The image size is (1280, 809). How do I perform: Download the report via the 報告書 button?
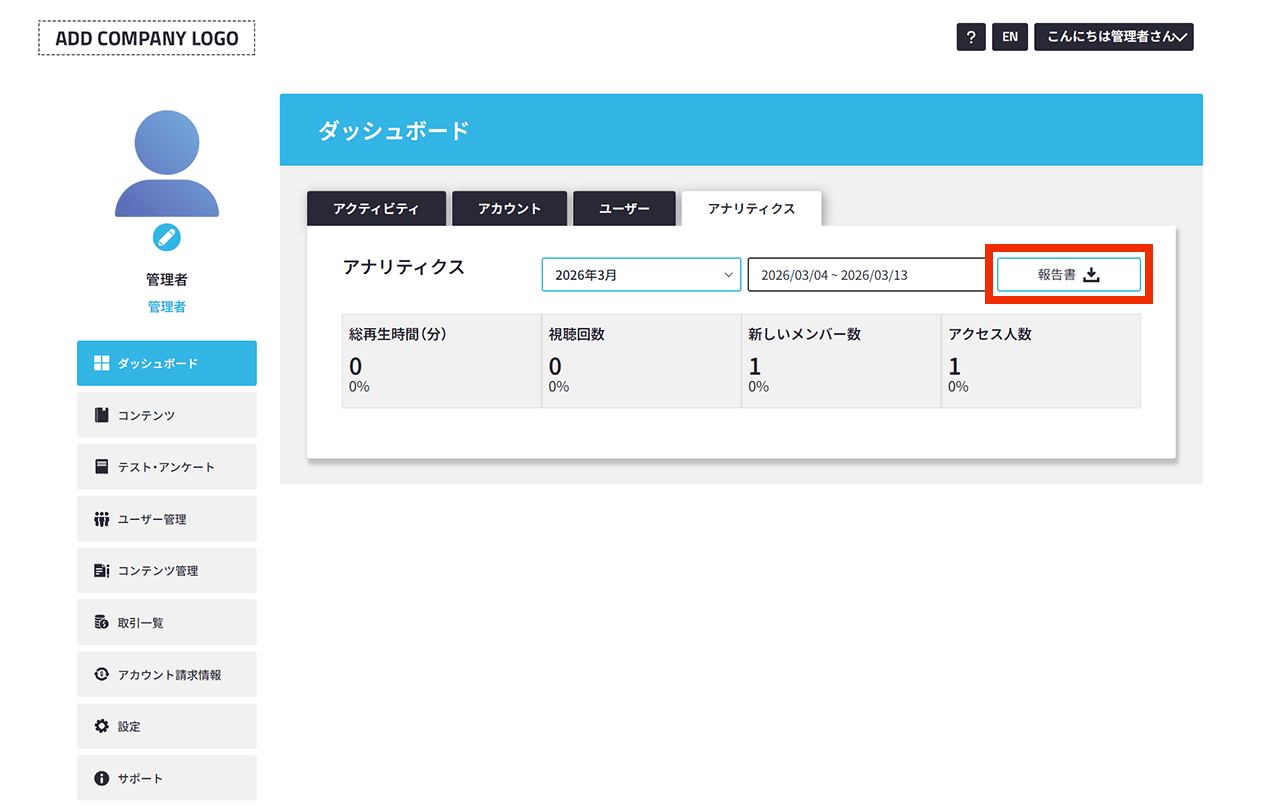pos(1068,273)
